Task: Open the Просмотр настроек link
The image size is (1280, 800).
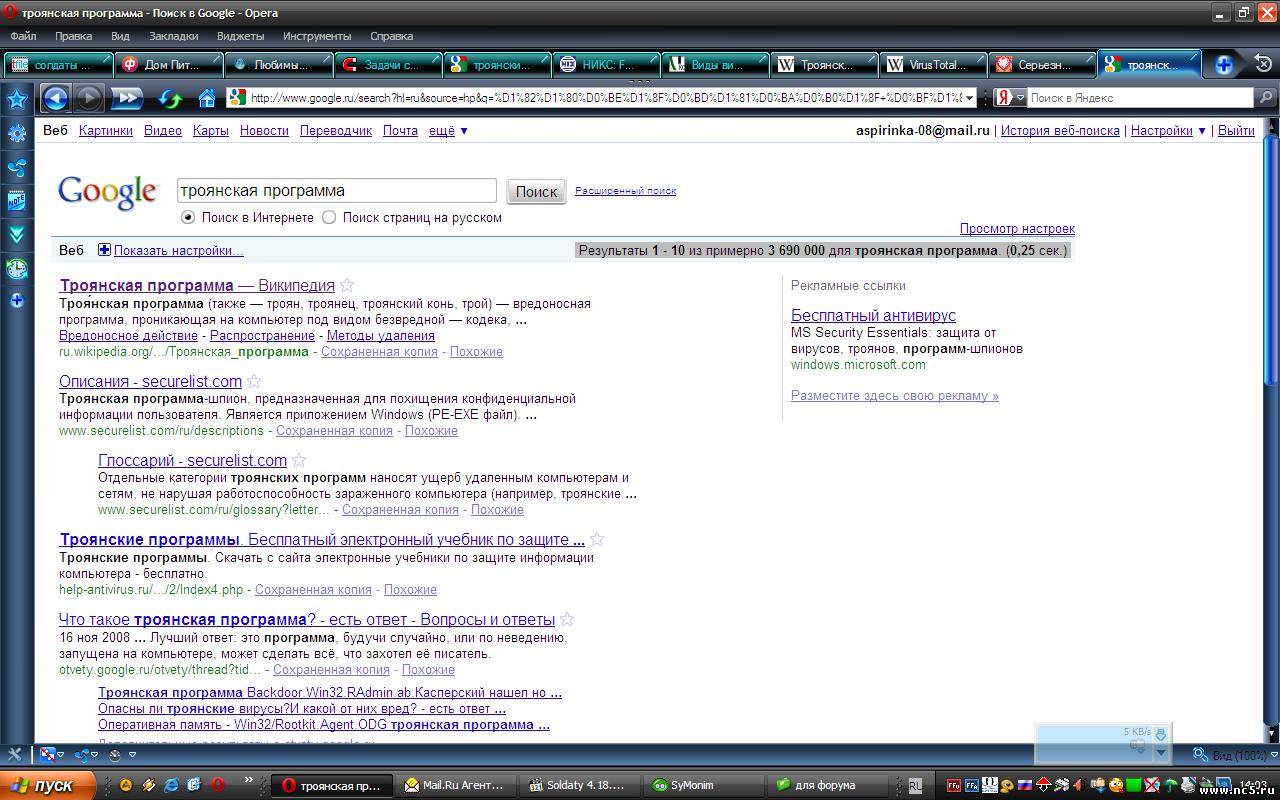Action: coord(1017,229)
